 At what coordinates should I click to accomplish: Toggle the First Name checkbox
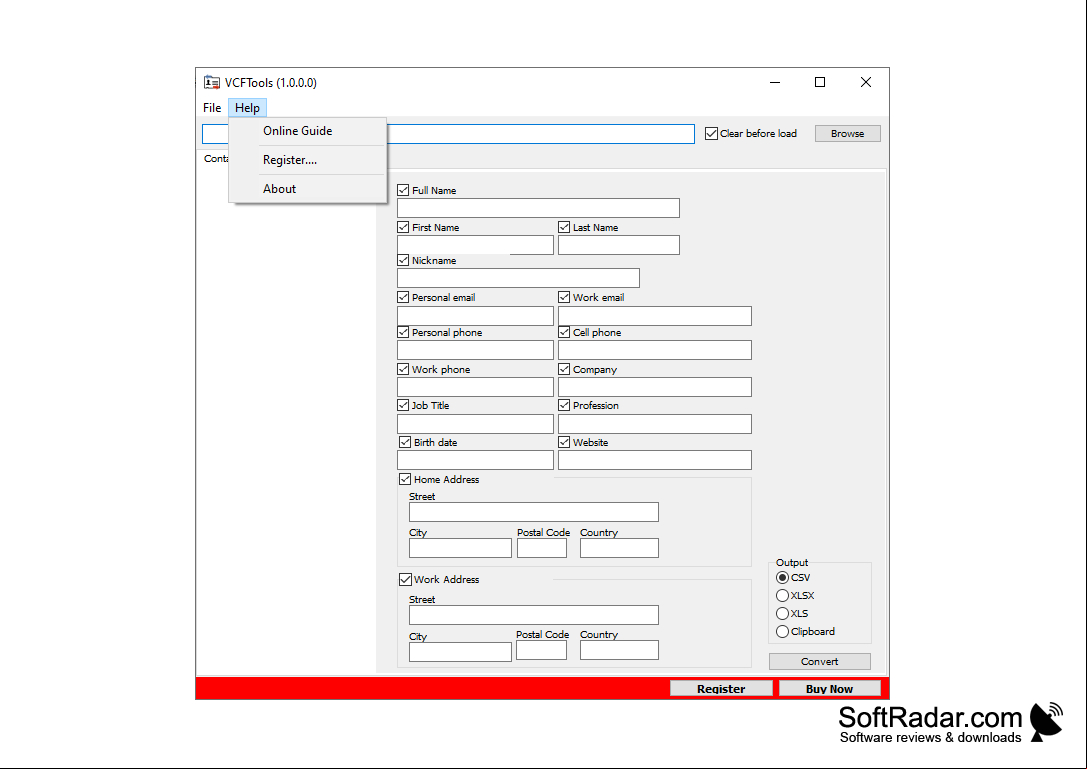pos(403,227)
